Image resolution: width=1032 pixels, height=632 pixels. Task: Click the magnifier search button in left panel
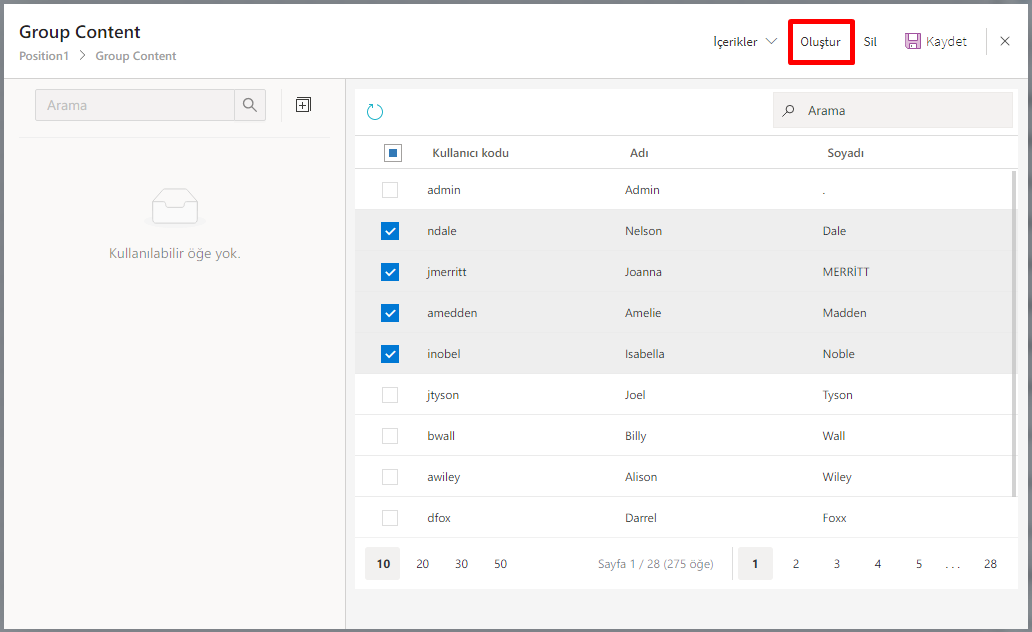coord(250,105)
